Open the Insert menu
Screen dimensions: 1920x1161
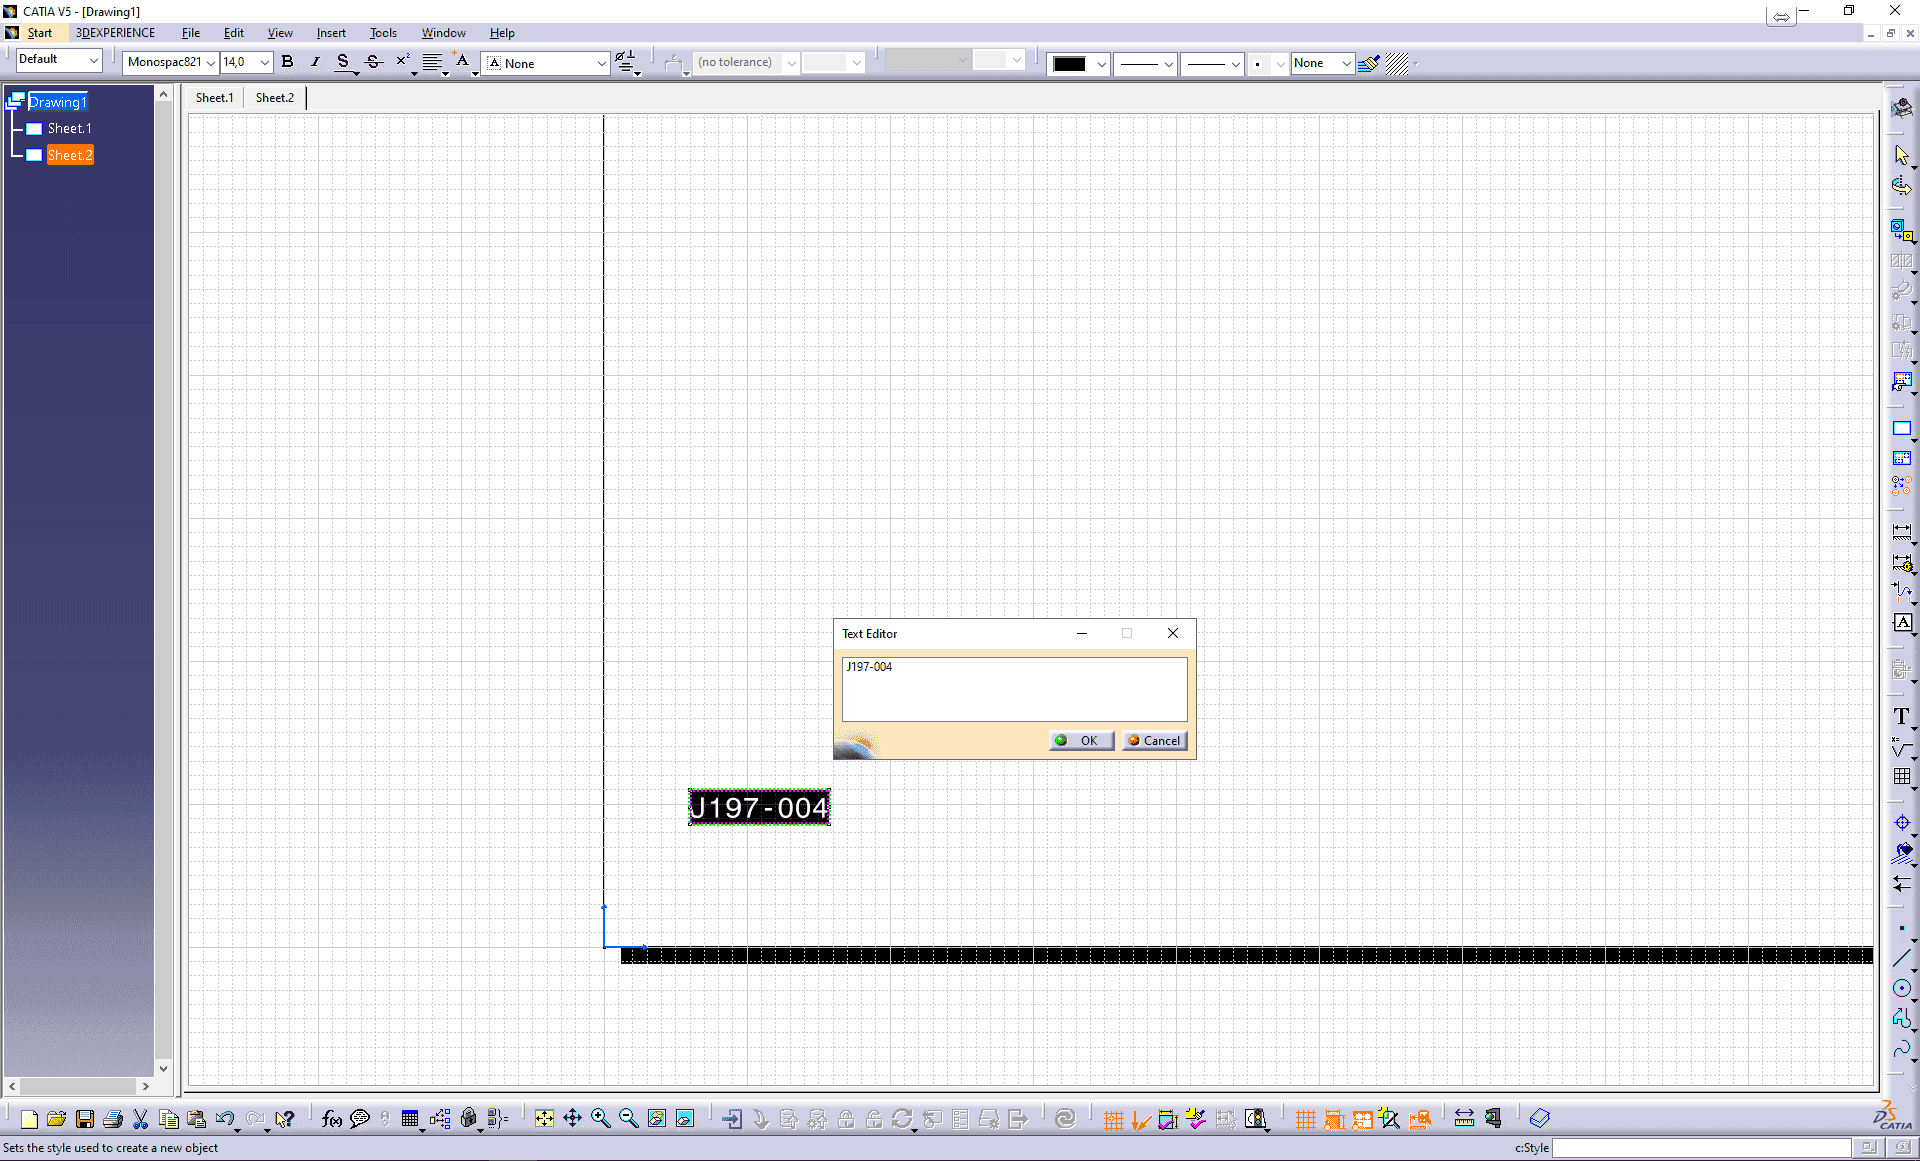(x=331, y=33)
